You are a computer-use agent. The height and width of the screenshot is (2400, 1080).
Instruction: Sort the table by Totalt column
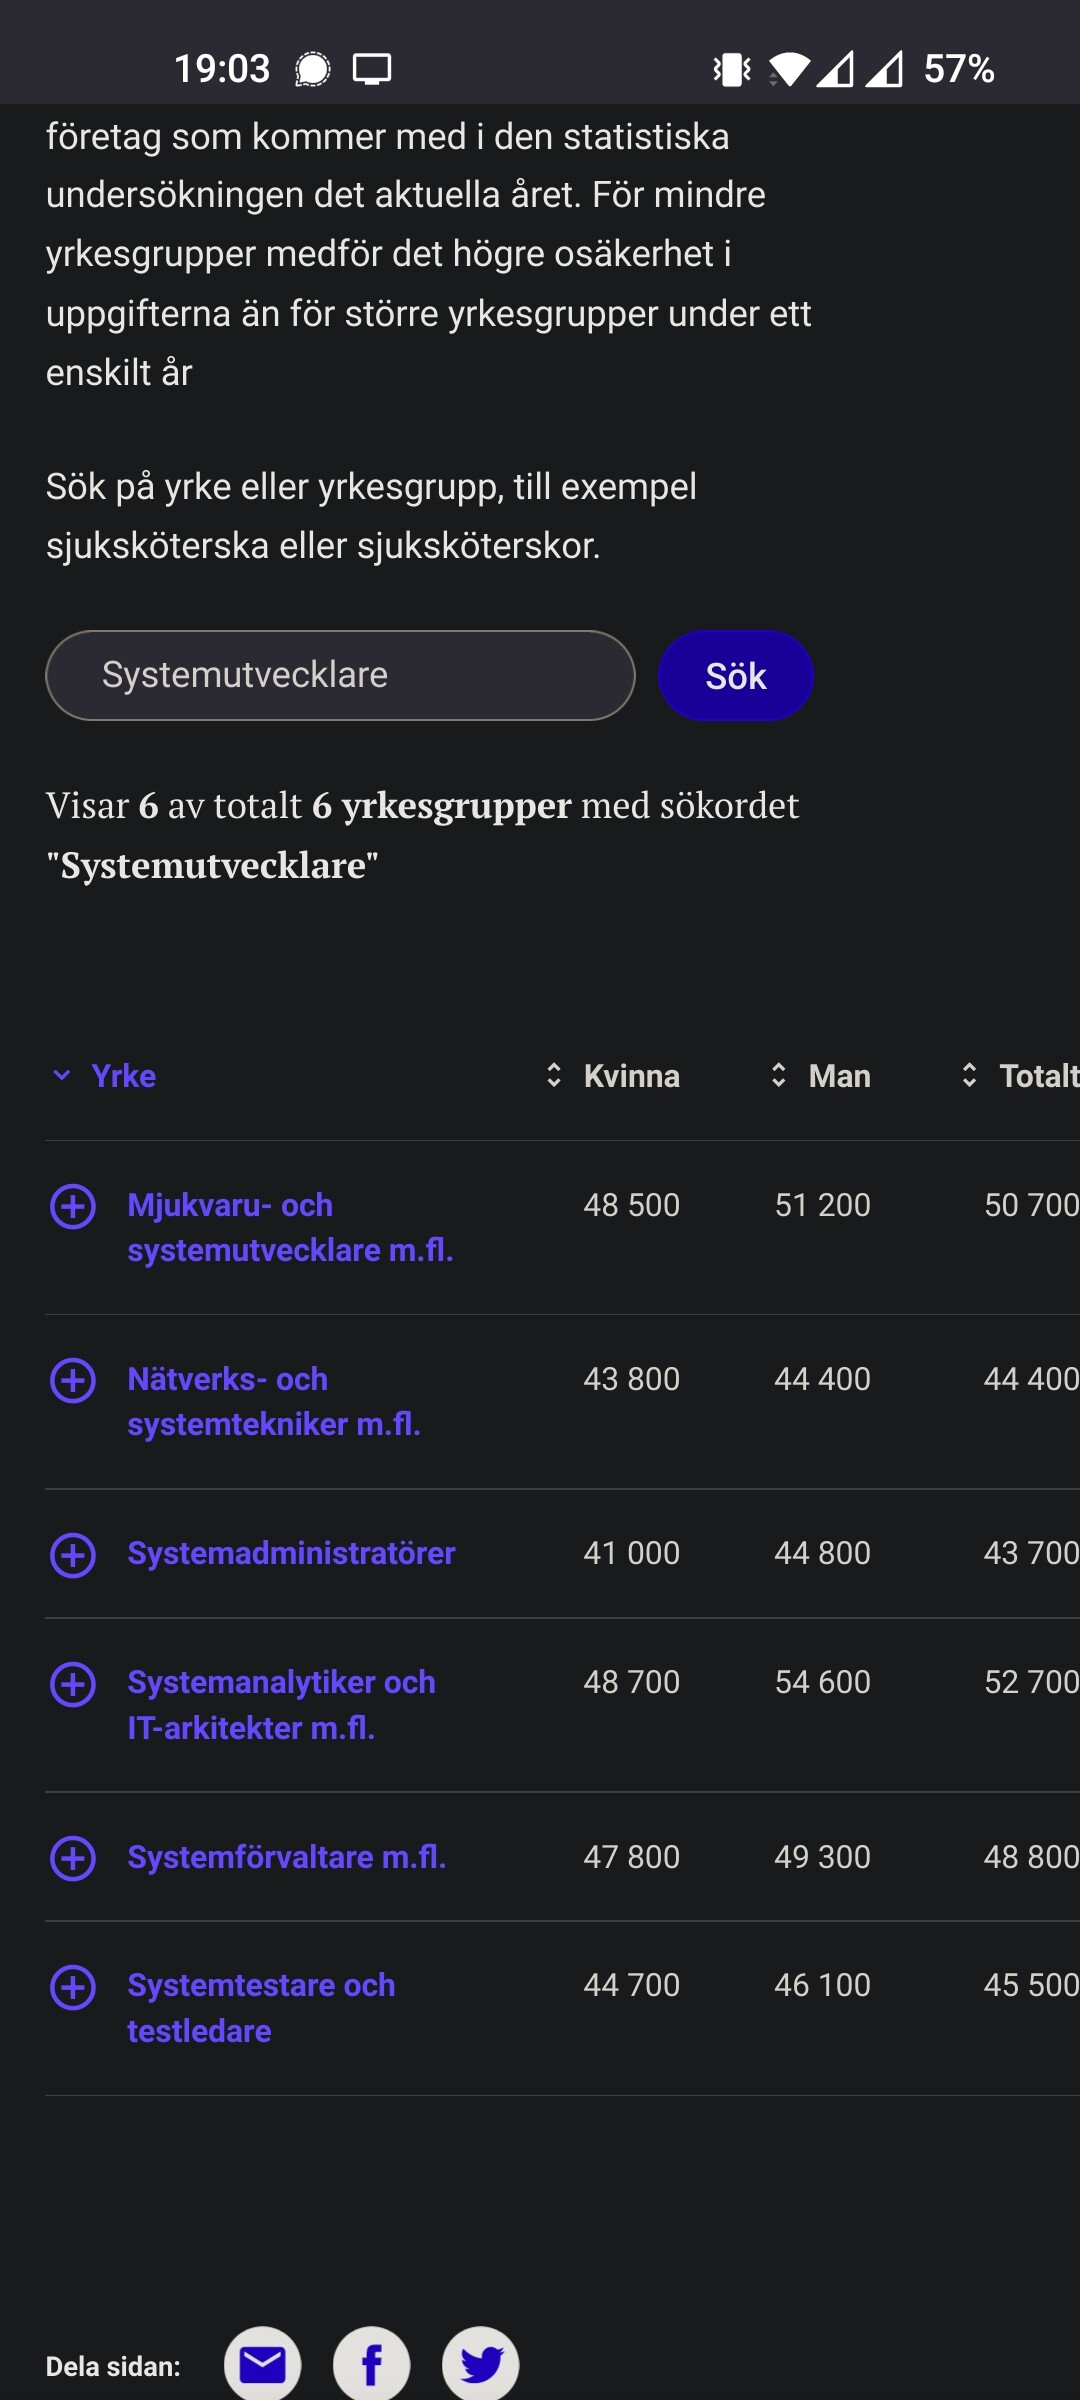pyautogui.click(x=1020, y=1076)
